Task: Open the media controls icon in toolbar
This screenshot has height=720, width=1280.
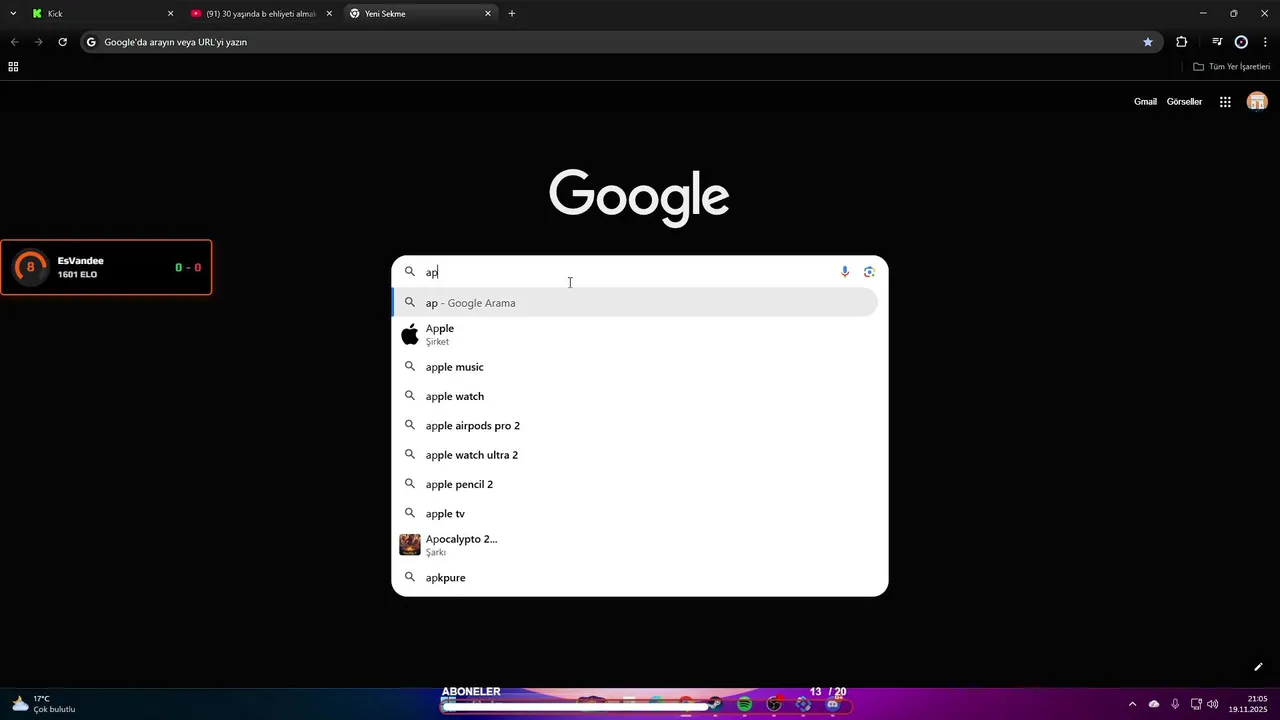Action: [1217, 42]
